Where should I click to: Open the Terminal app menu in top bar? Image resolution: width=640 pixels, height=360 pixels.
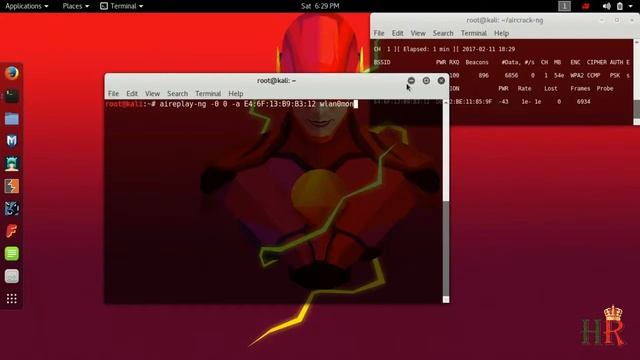pyautogui.click(x=122, y=6)
